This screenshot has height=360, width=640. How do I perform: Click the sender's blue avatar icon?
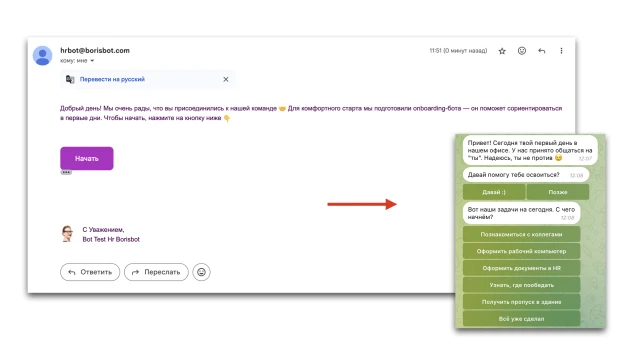pos(42,56)
